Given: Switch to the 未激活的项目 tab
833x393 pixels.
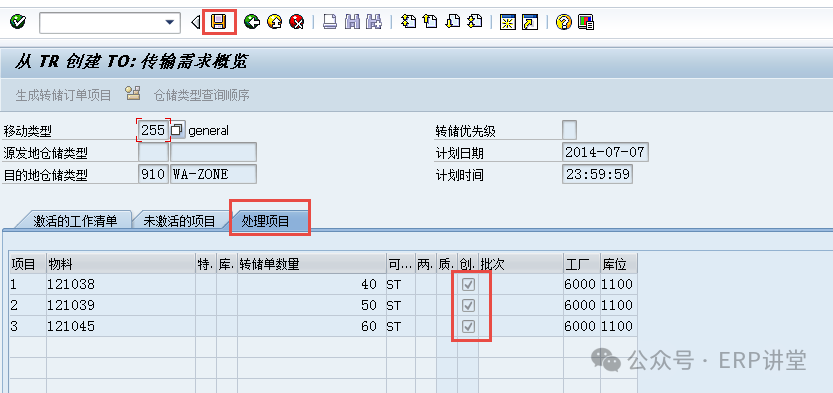Looking at the screenshot, I should point(179,221).
